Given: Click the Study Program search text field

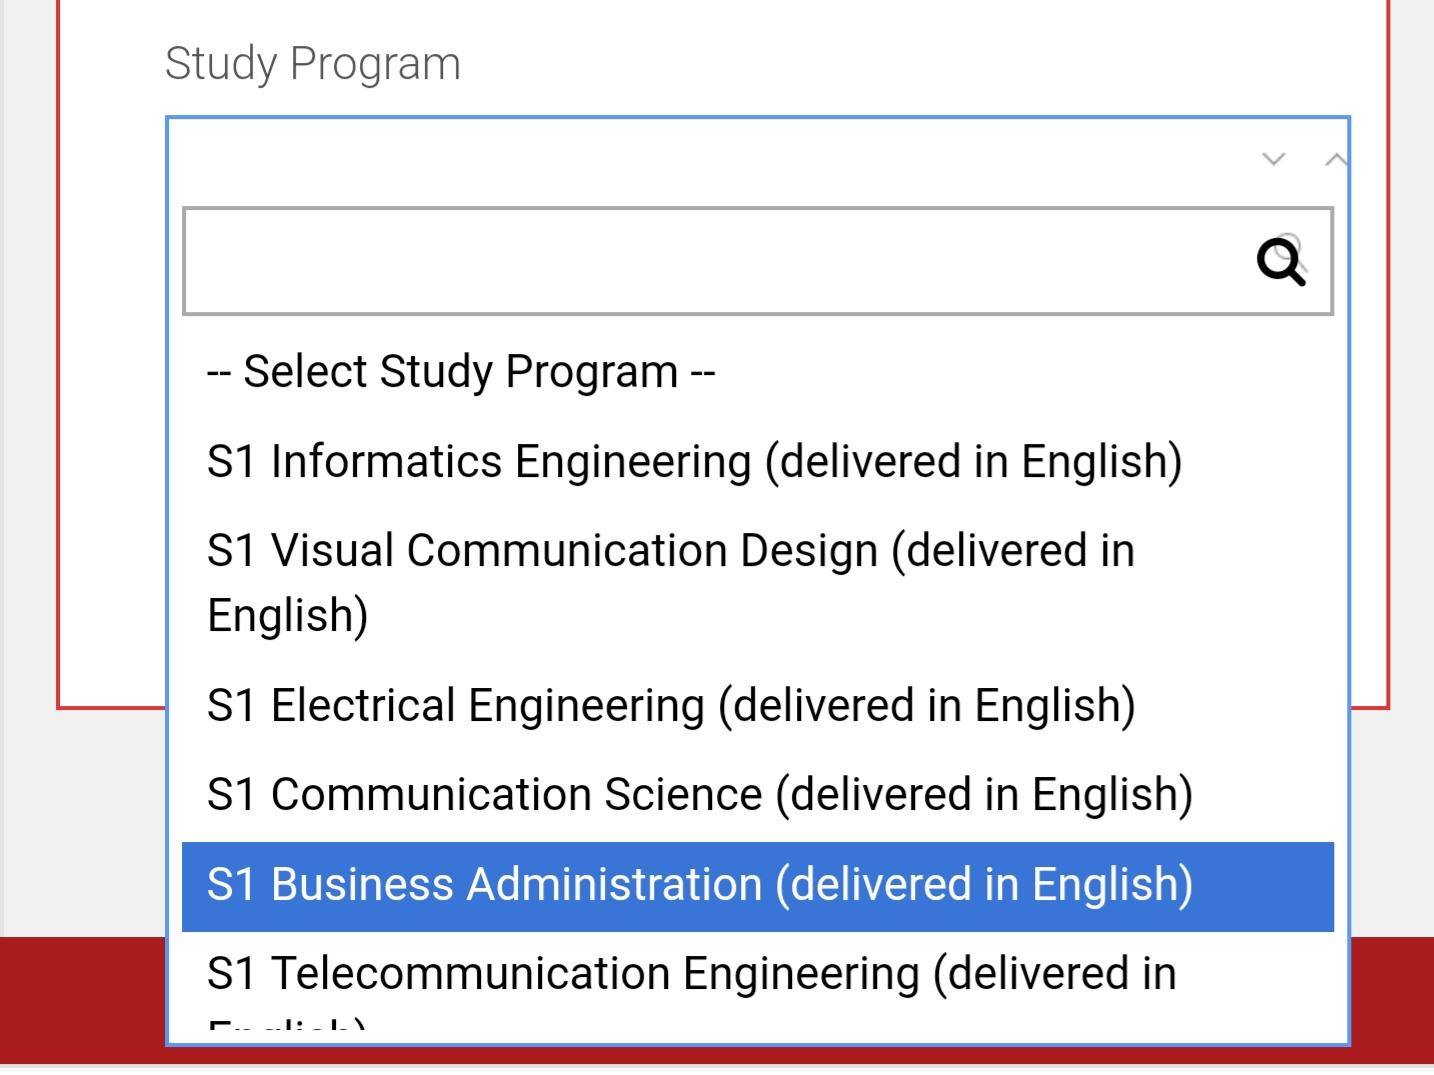Looking at the screenshot, I should point(715,262).
